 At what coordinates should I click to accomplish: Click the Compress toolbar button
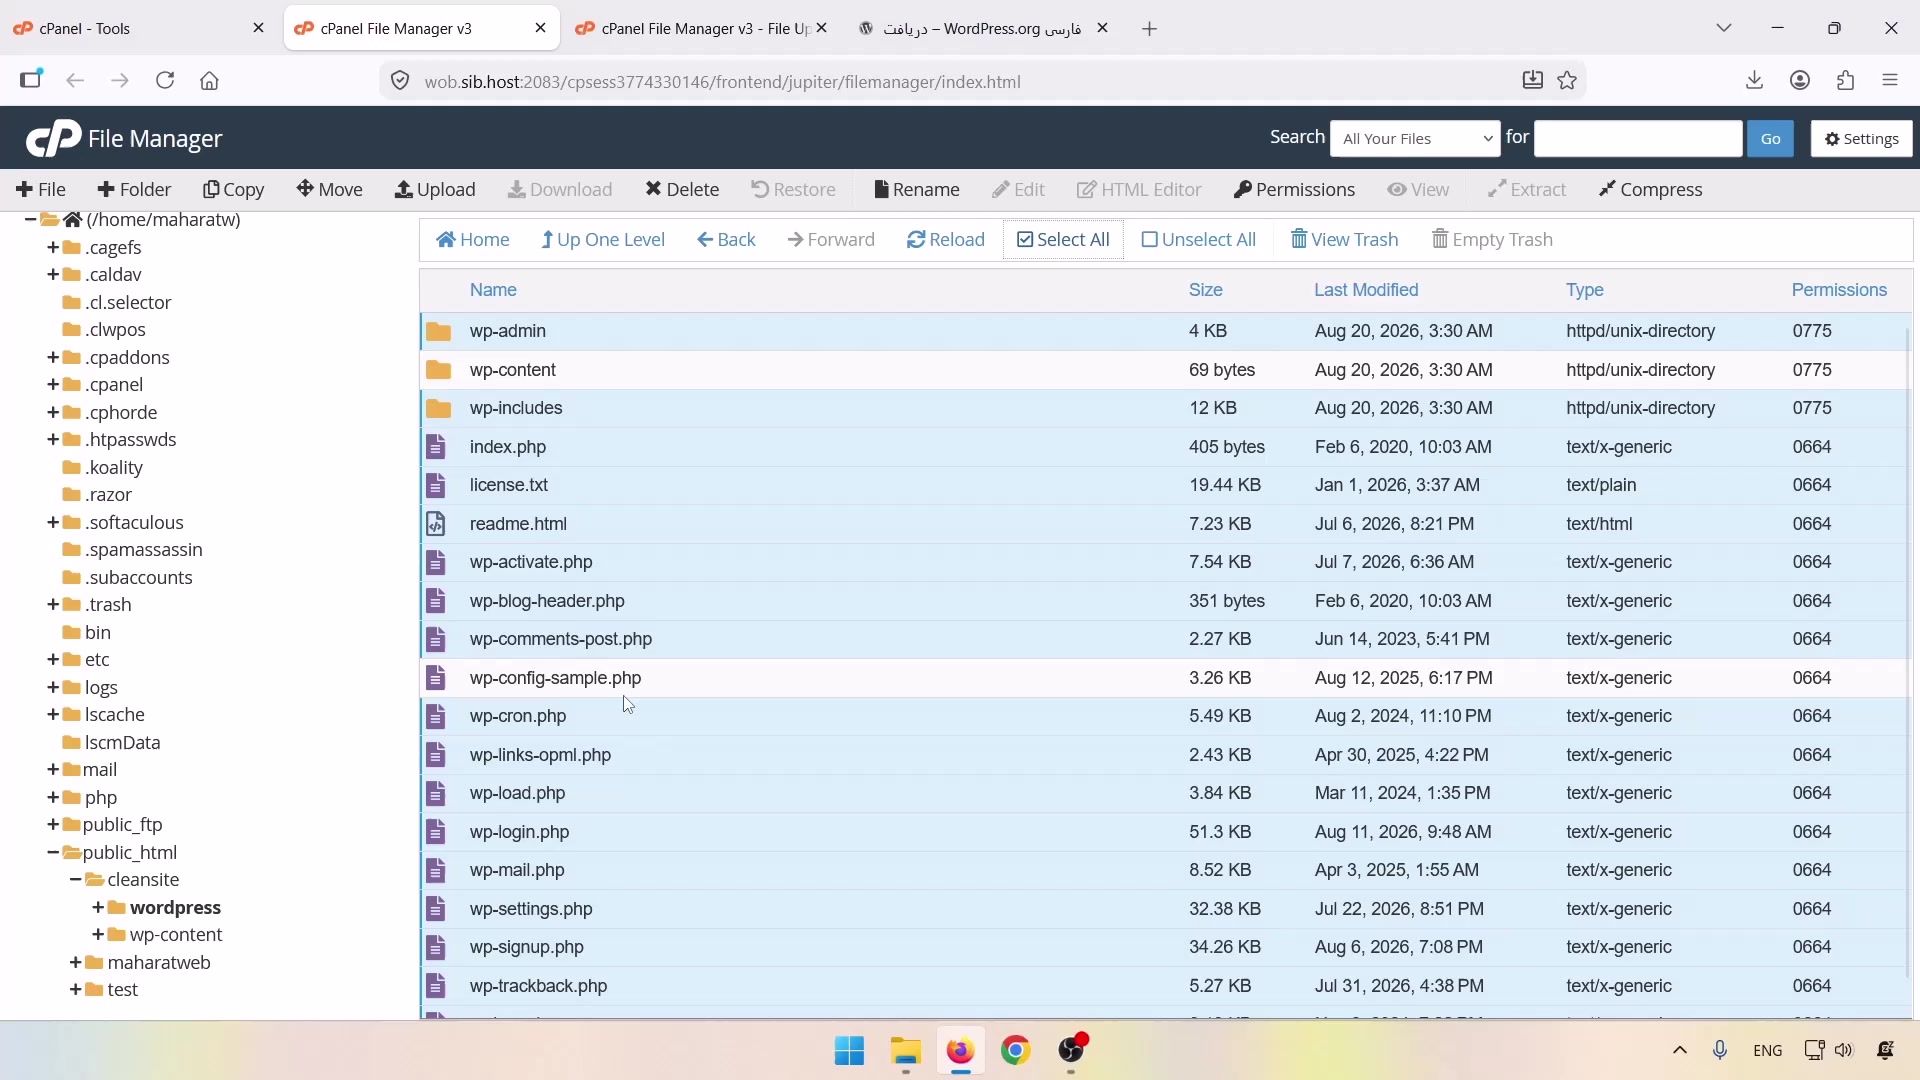pos(1651,190)
